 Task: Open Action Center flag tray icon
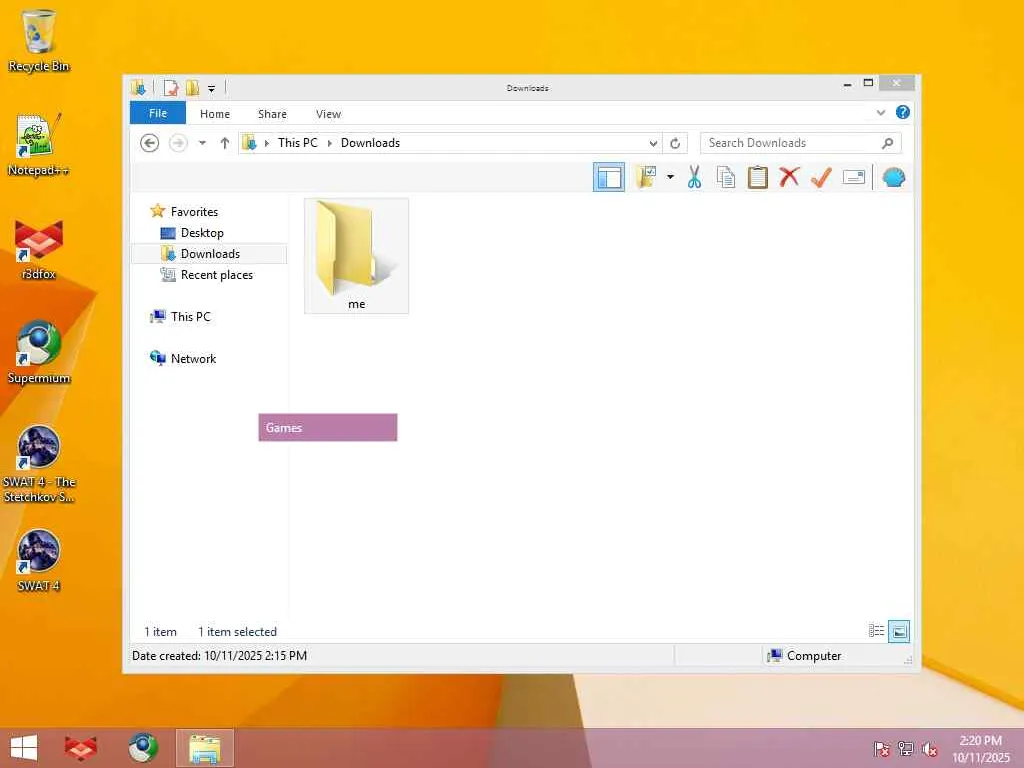click(x=881, y=748)
